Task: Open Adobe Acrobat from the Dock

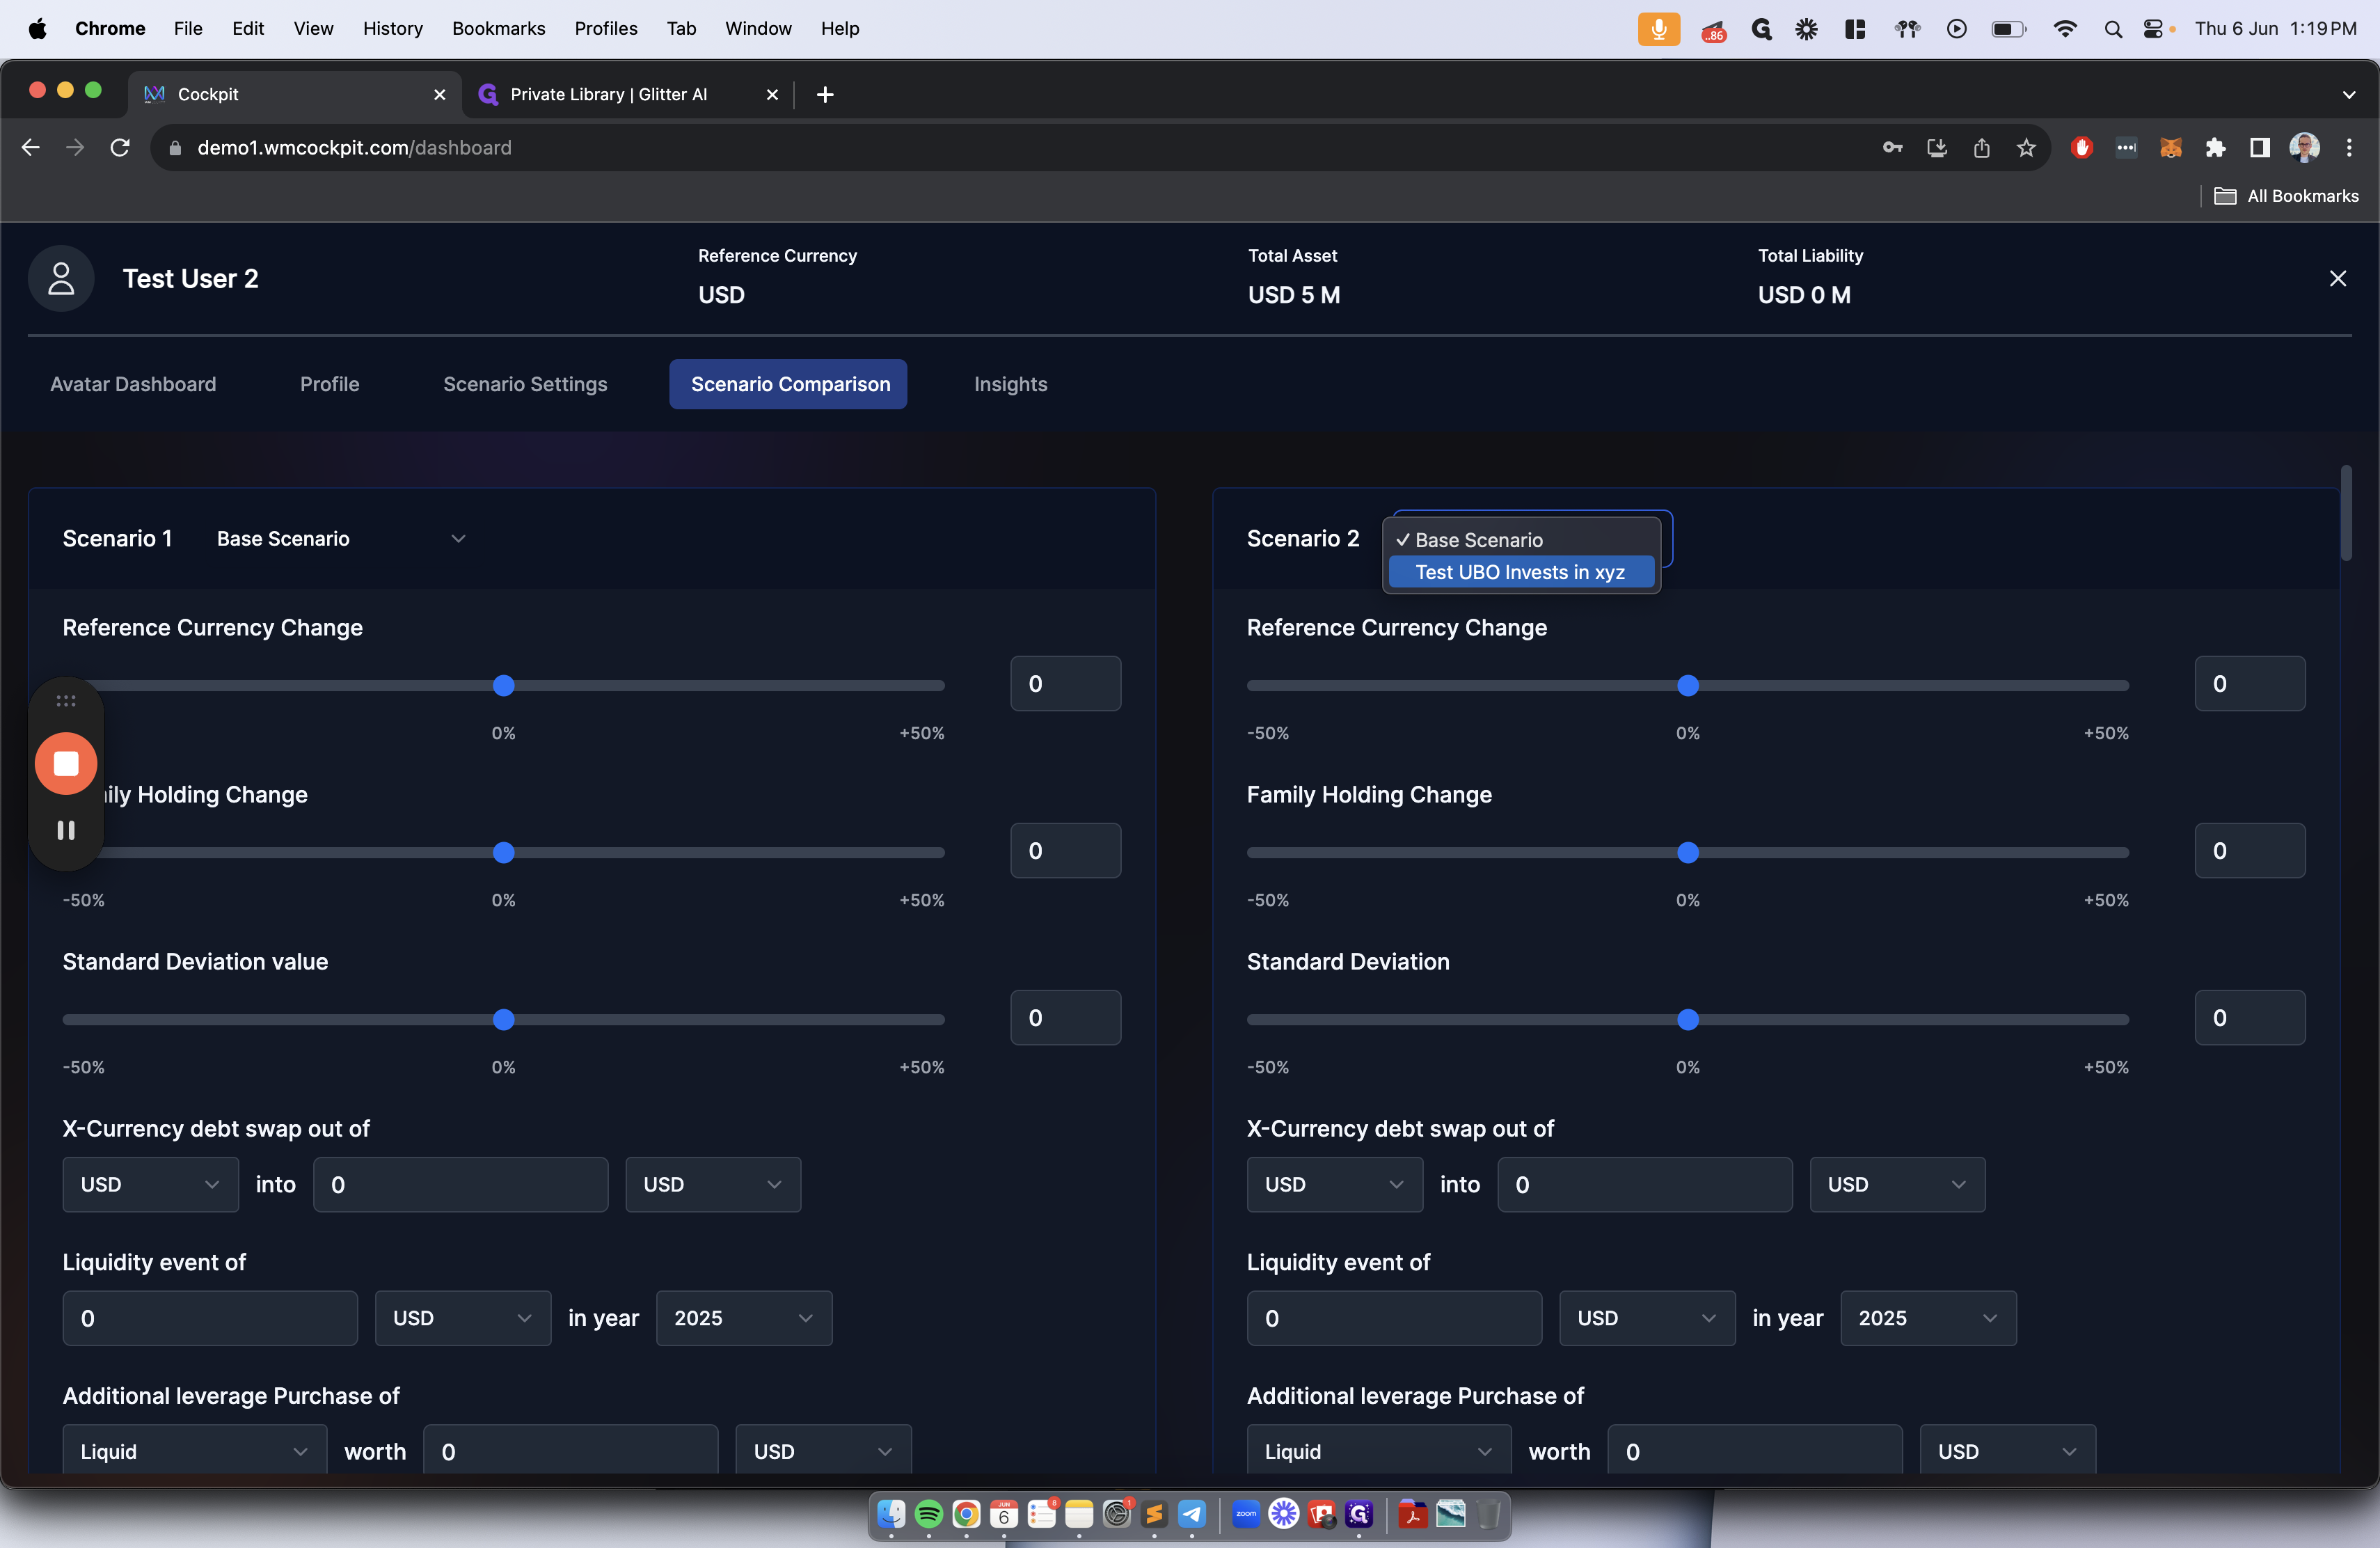Action: point(1412,1514)
